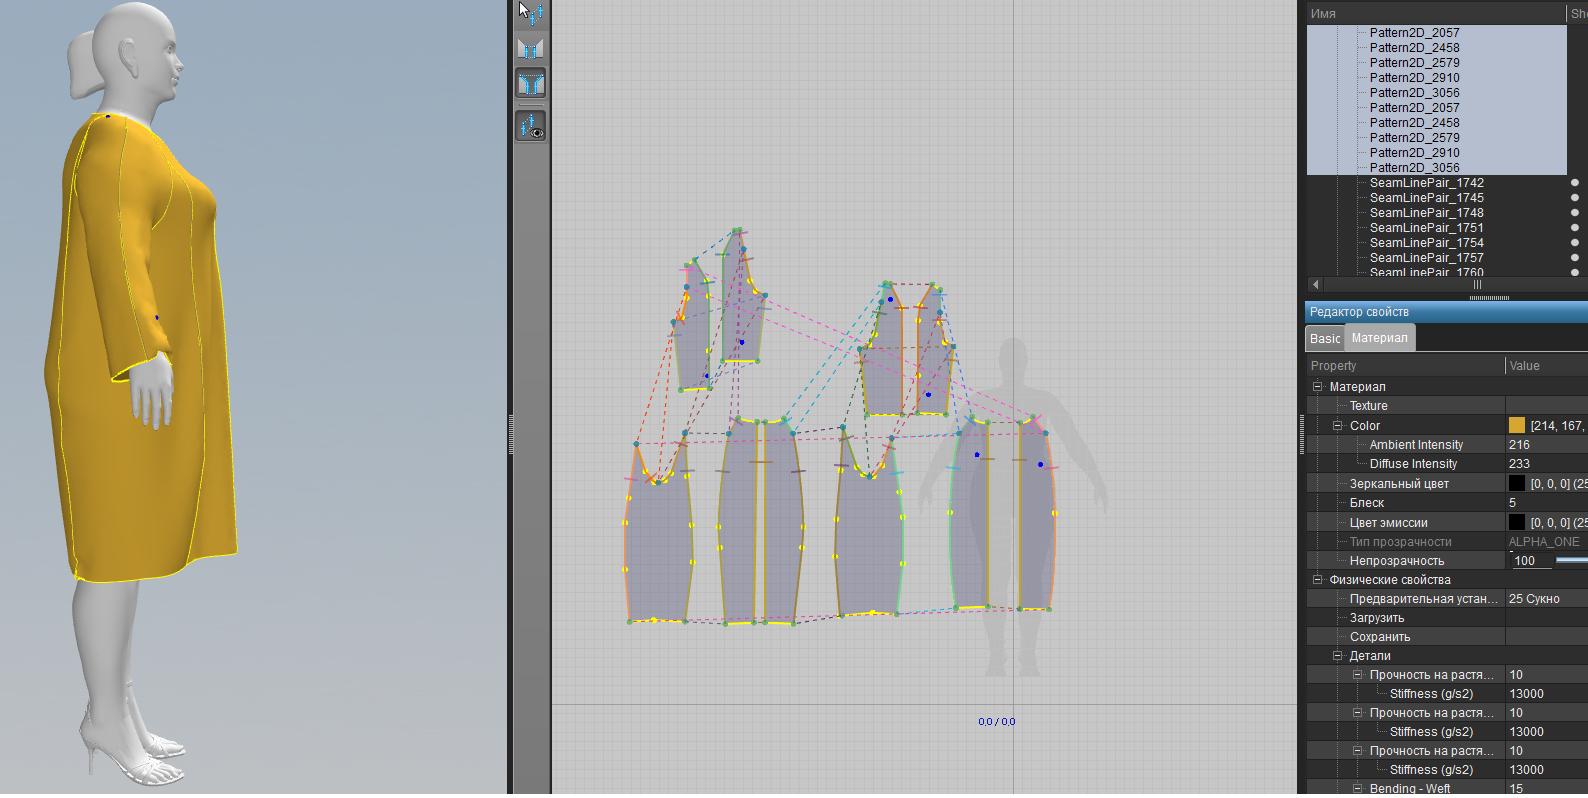Select the edit sewing tool with arrow
The width and height of the screenshot is (1588, 798).
click(x=530, y=12)
